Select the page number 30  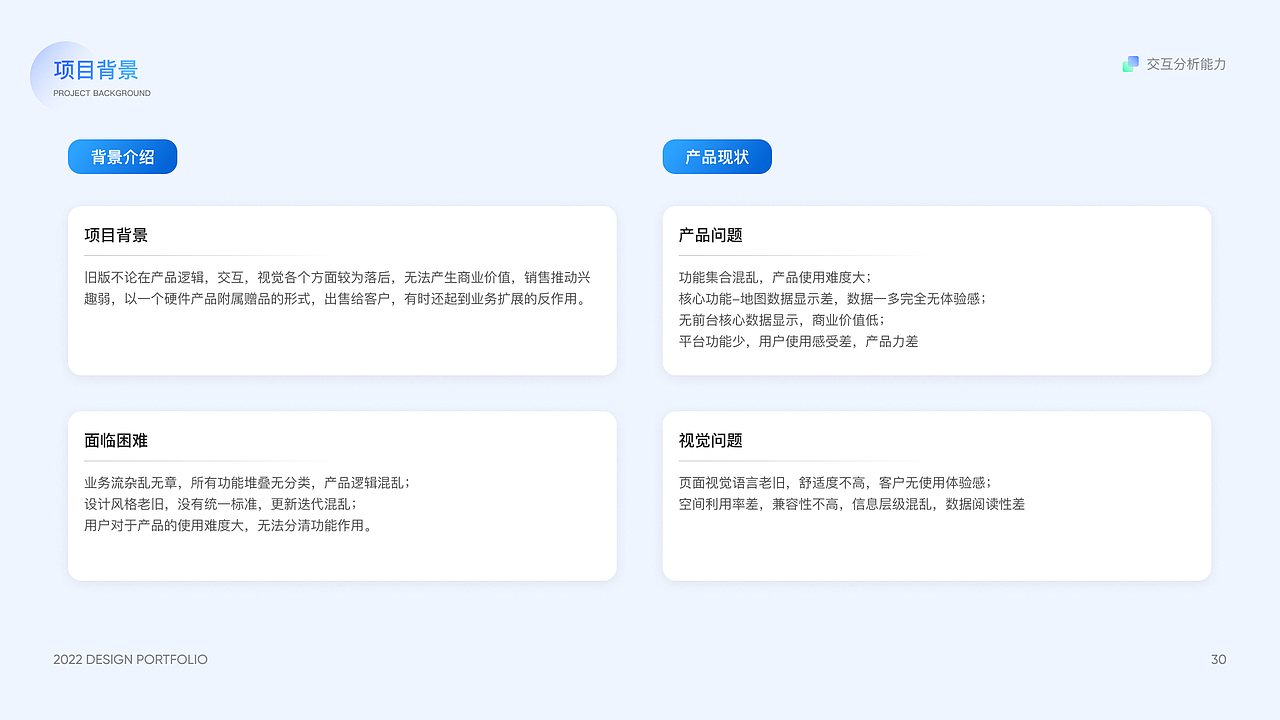[x=1218, y=659]
